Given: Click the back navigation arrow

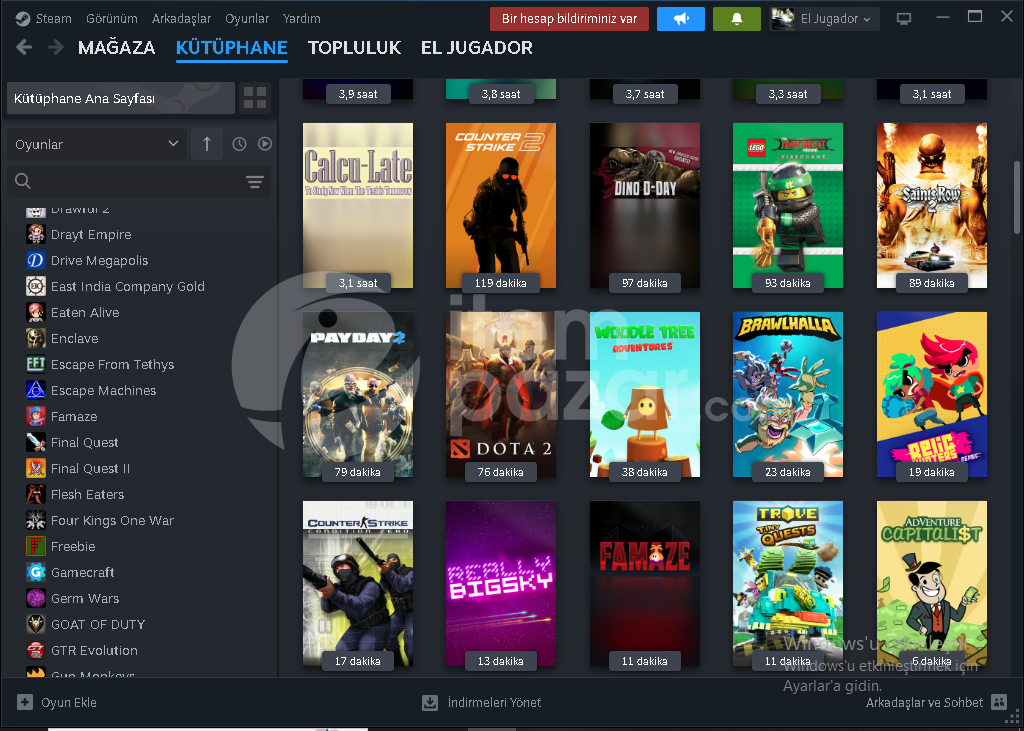Looking at the screenshot, I should (24, 47).
